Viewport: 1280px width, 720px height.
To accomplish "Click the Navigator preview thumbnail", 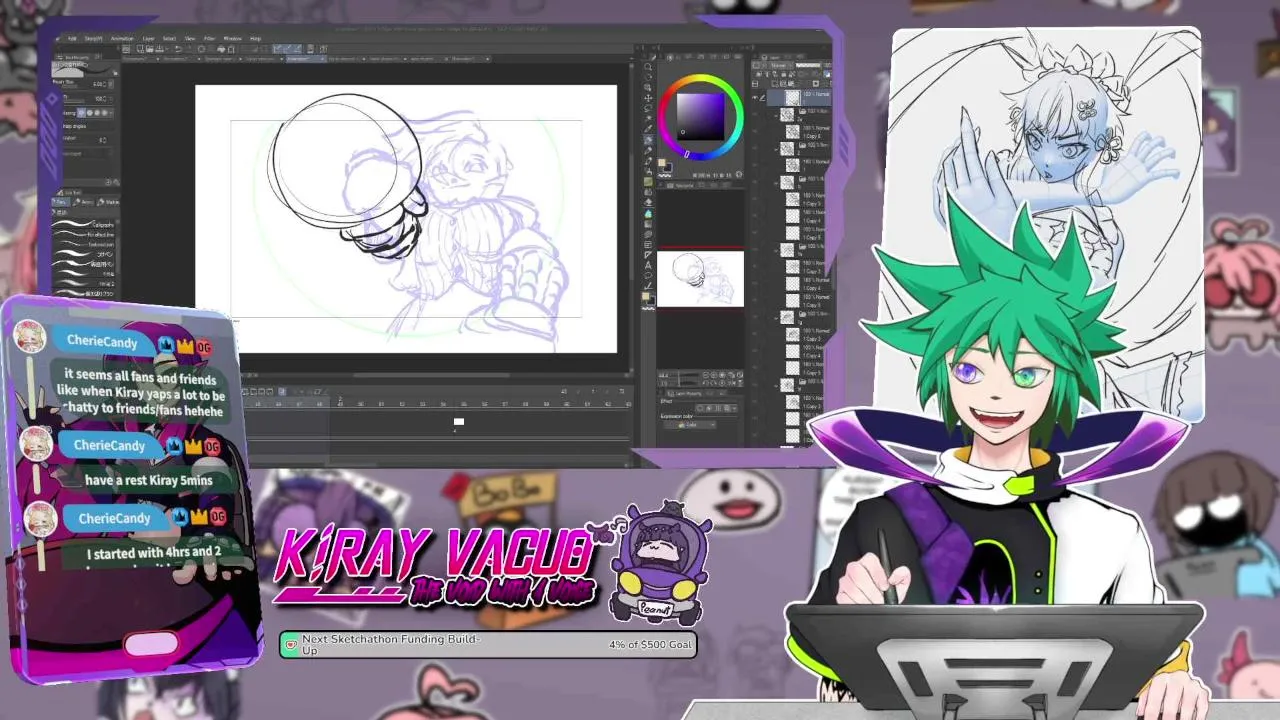I will click(700, 278).
